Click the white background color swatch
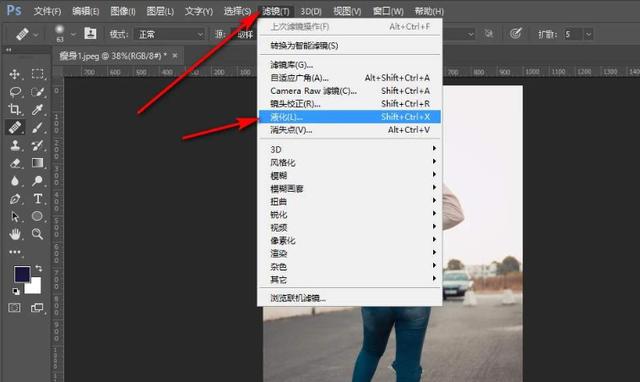Image resolution: width=640 pixels, height=382 pixels. coord(34,286)
